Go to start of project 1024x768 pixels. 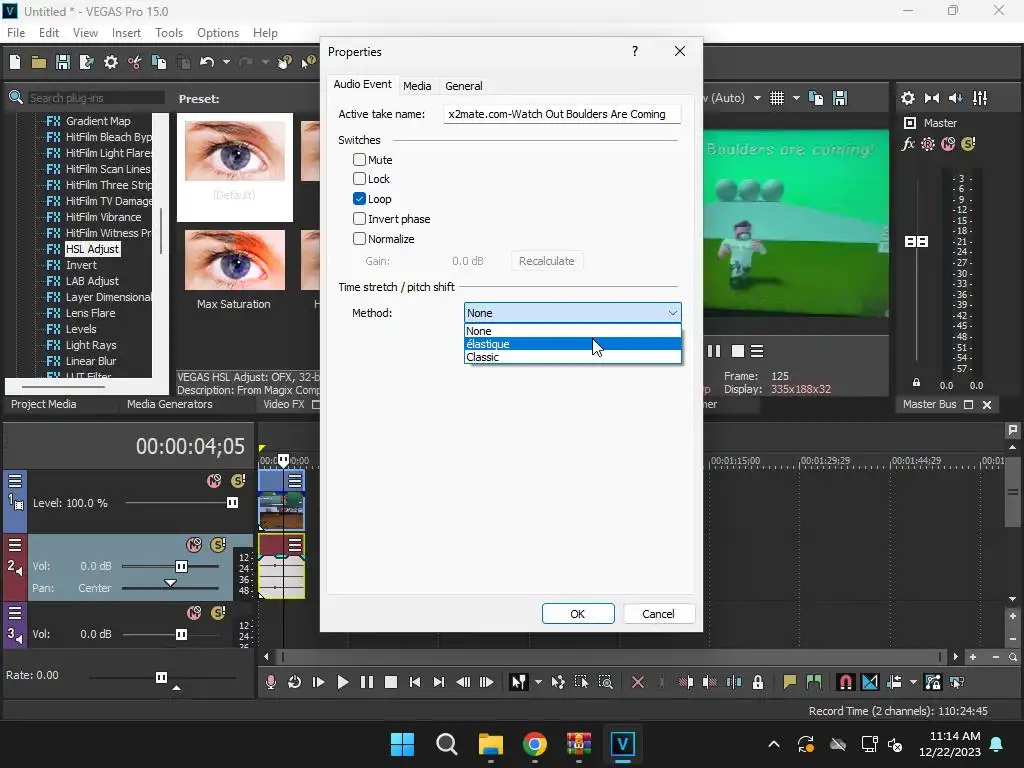pyautogui.click(x=415, y=682)
